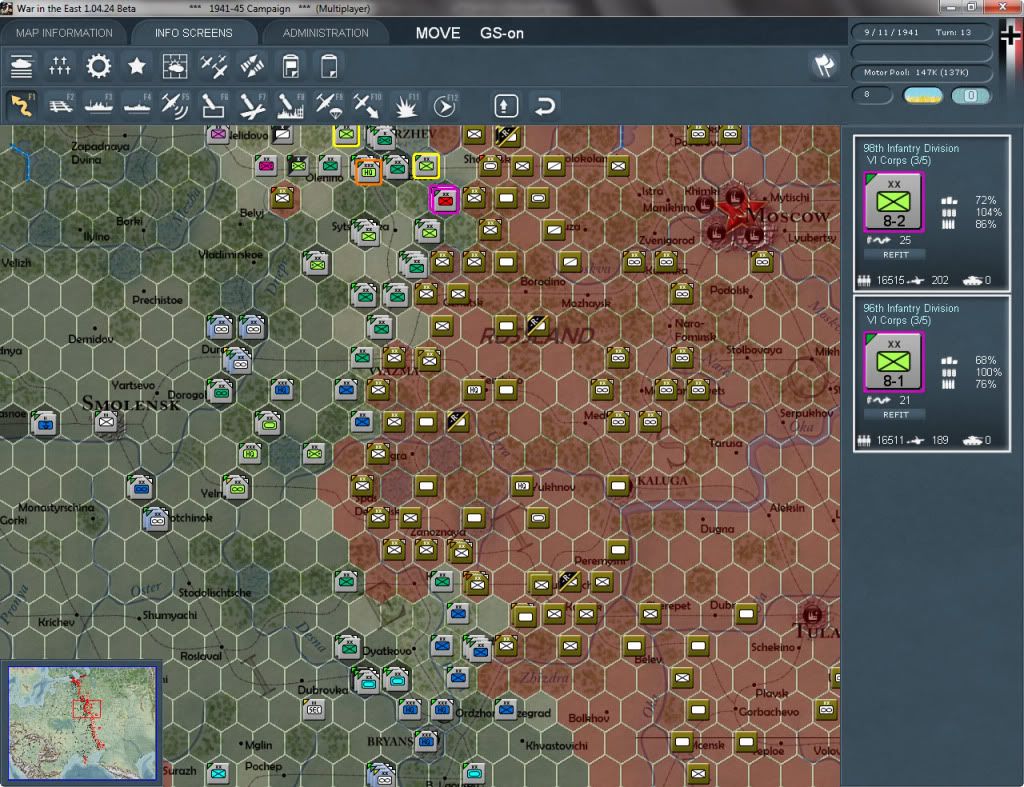Click the box showing 8
Image resolution: width=1024 pixels, height=787 pixels.
coord(872,95)
